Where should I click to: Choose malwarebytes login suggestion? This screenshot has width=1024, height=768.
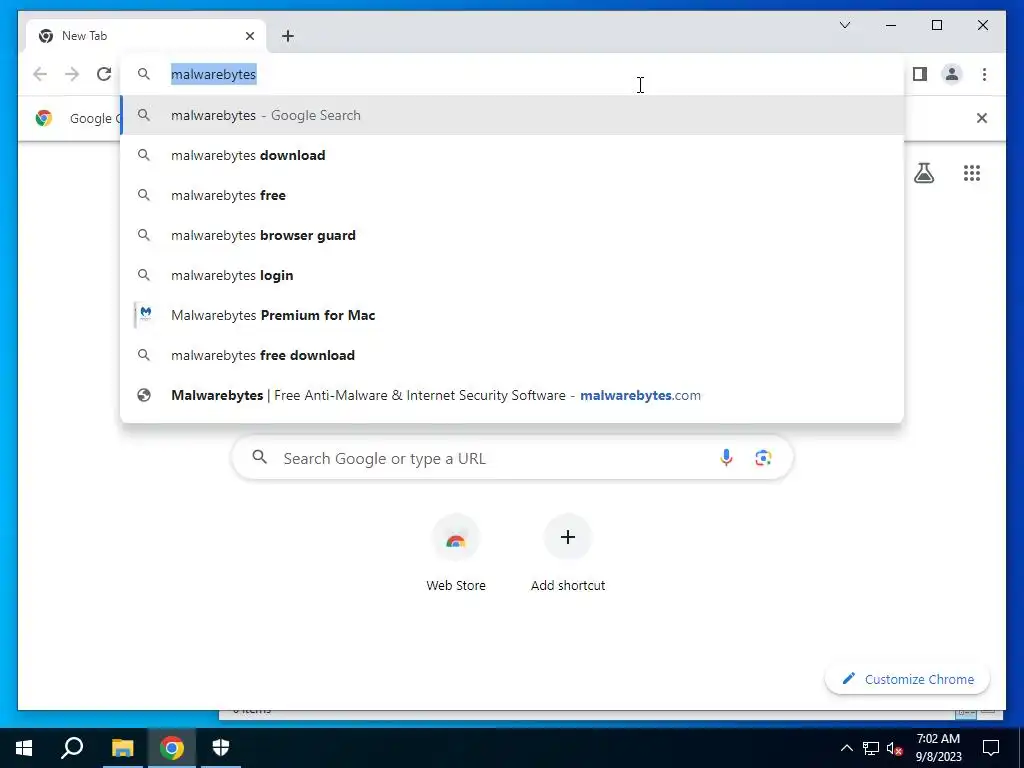point(512,275)
